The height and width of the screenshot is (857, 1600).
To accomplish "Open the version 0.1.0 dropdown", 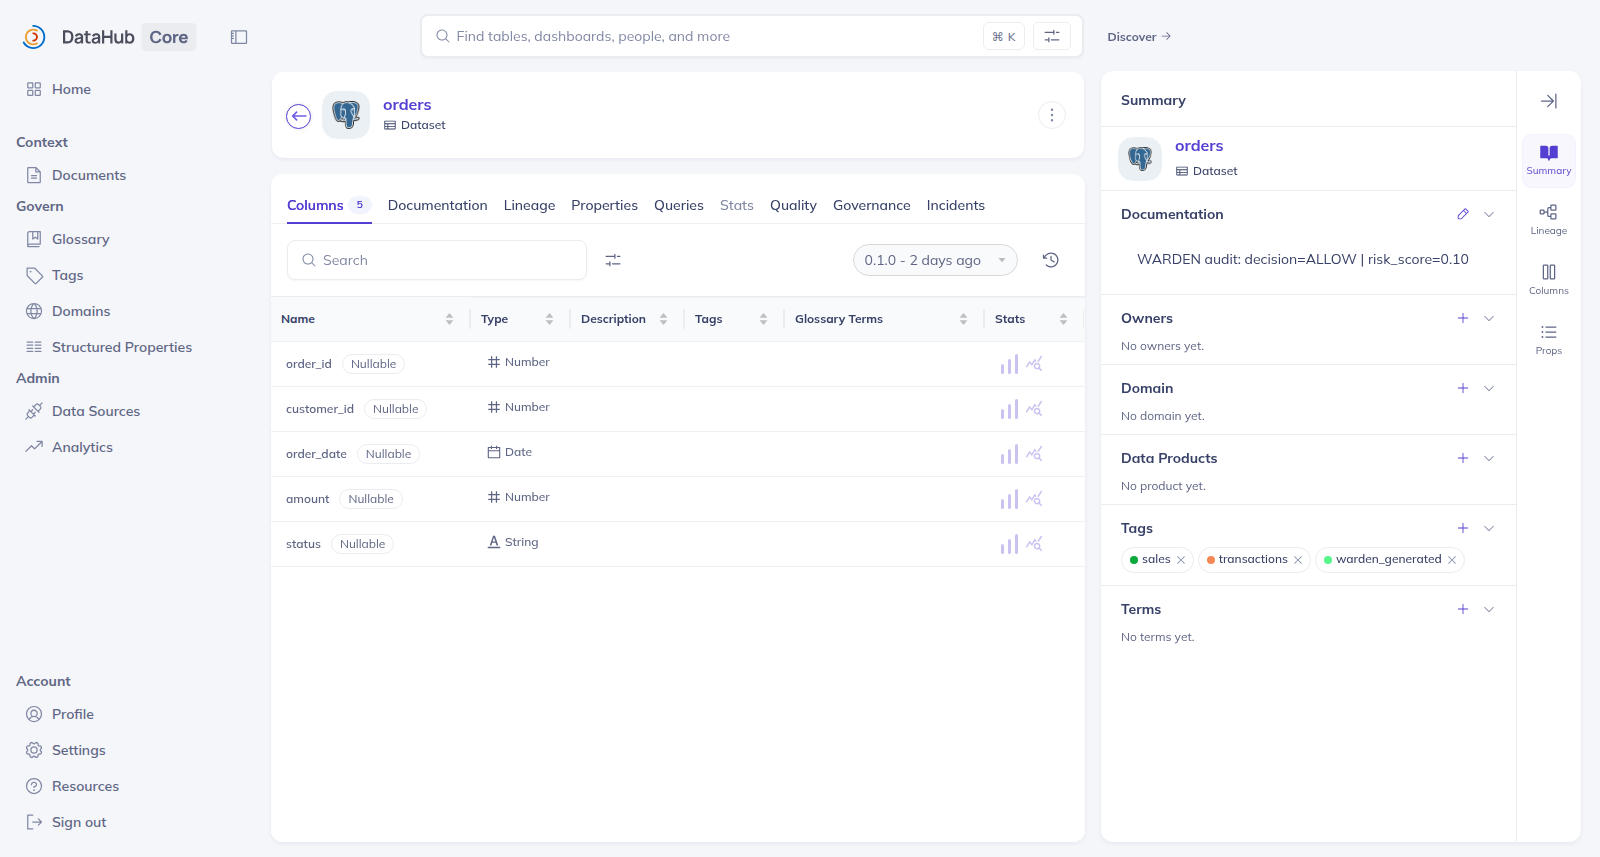I will (x=935, y=260).
